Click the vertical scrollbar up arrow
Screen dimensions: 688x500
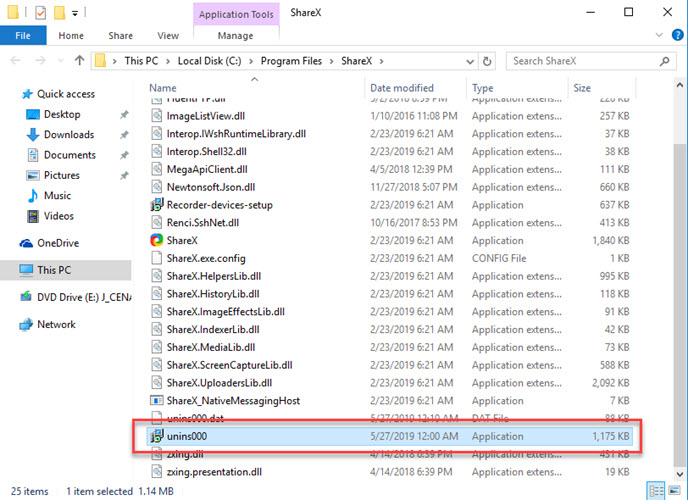click(x=680, y=85)
